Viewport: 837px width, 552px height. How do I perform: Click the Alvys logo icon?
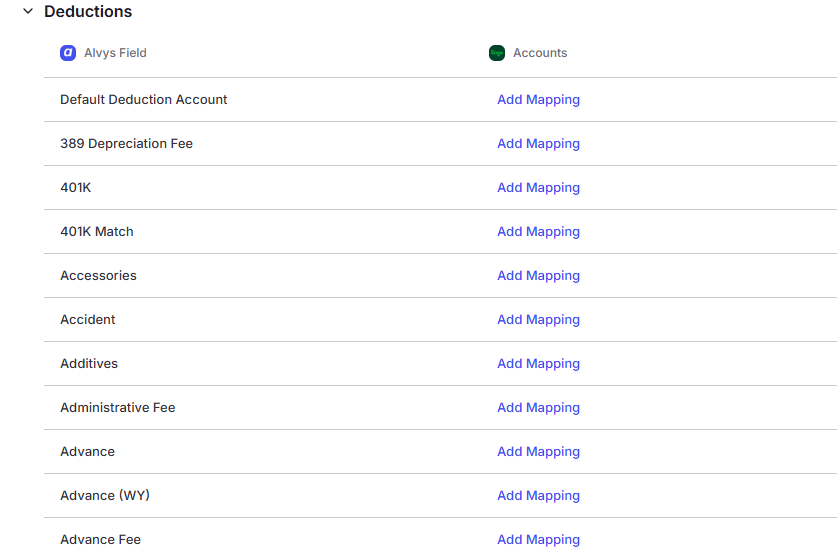click(x=68, y=53)
